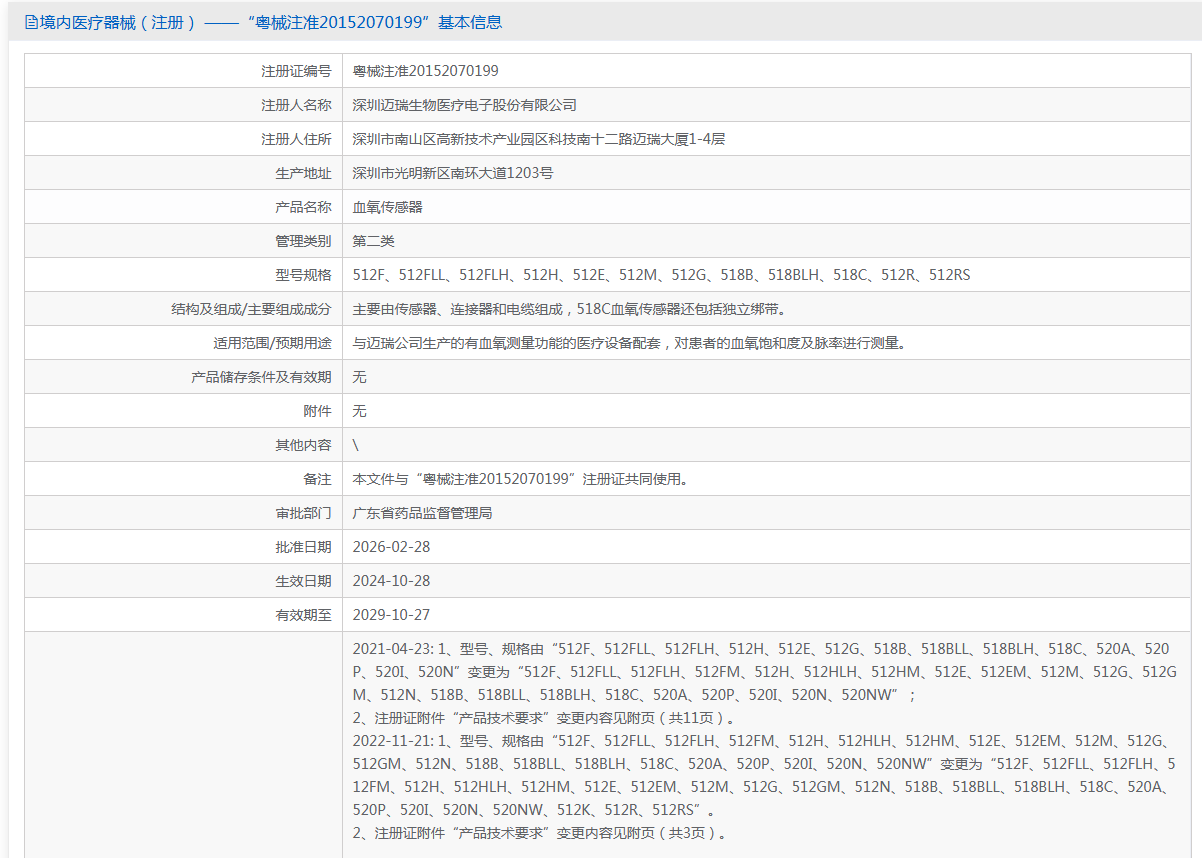
Task: Click the 生效日期 label cell
Action: pos(184,581)
